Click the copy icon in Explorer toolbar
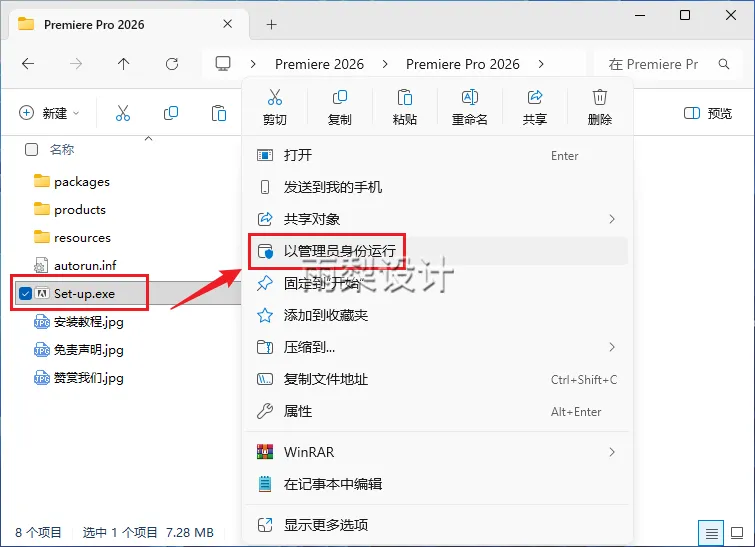The width and height of the screenshot is (755, 547). click(171, 113)
